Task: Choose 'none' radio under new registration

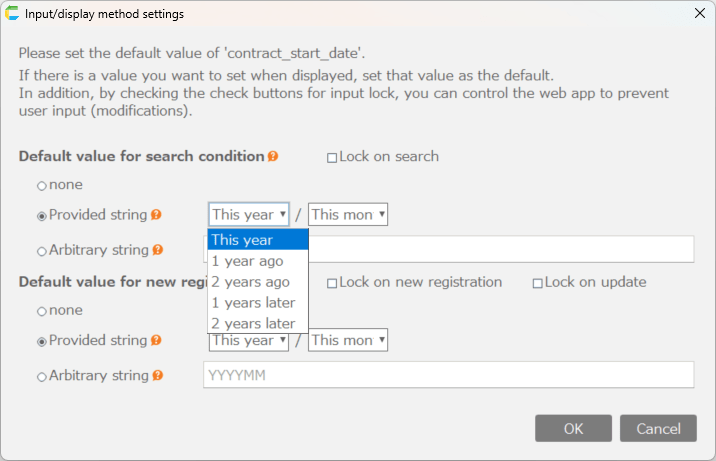Action: 42,311
